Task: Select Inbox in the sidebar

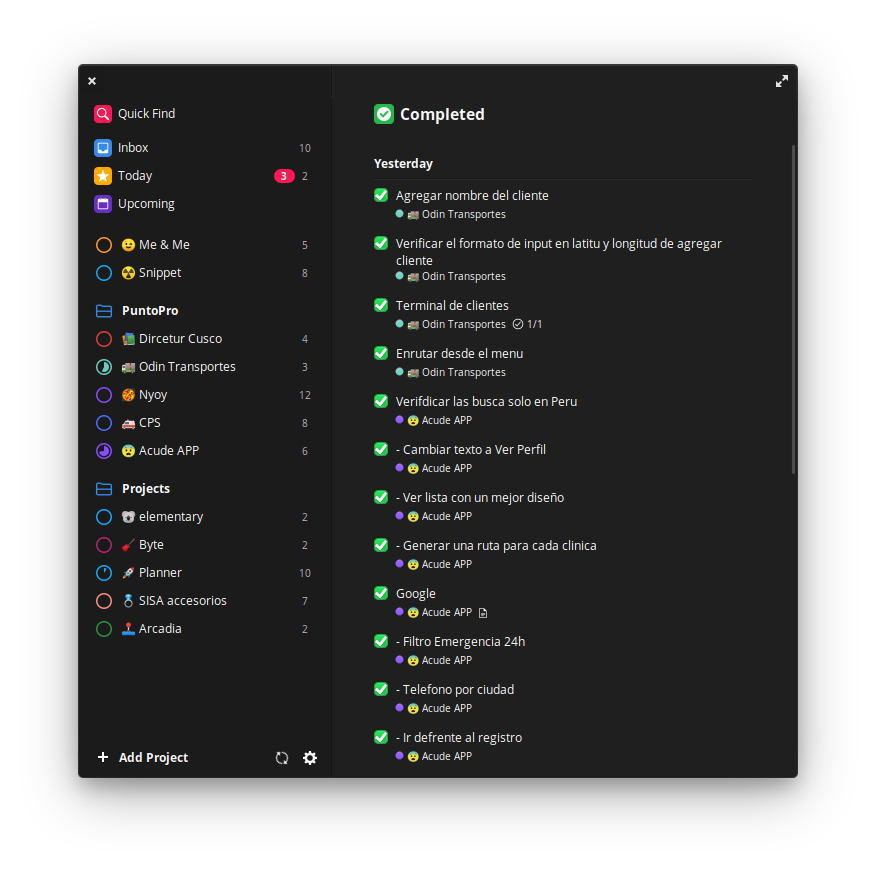Action: tap(202, 148)
